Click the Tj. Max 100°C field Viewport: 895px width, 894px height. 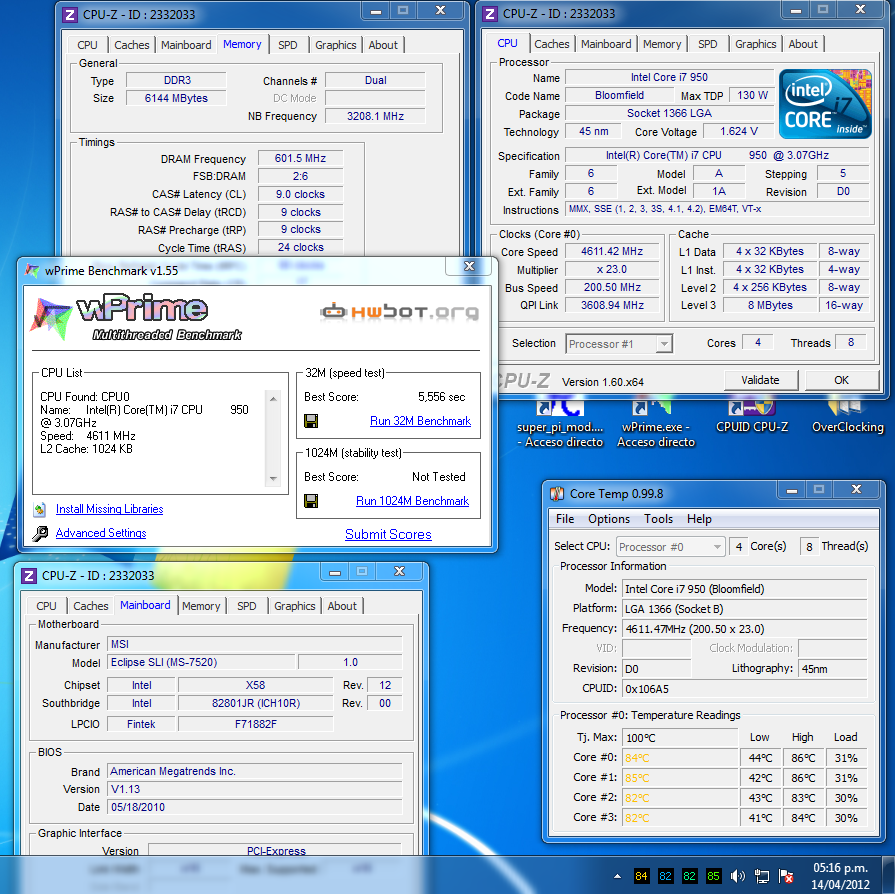point(680,738)
